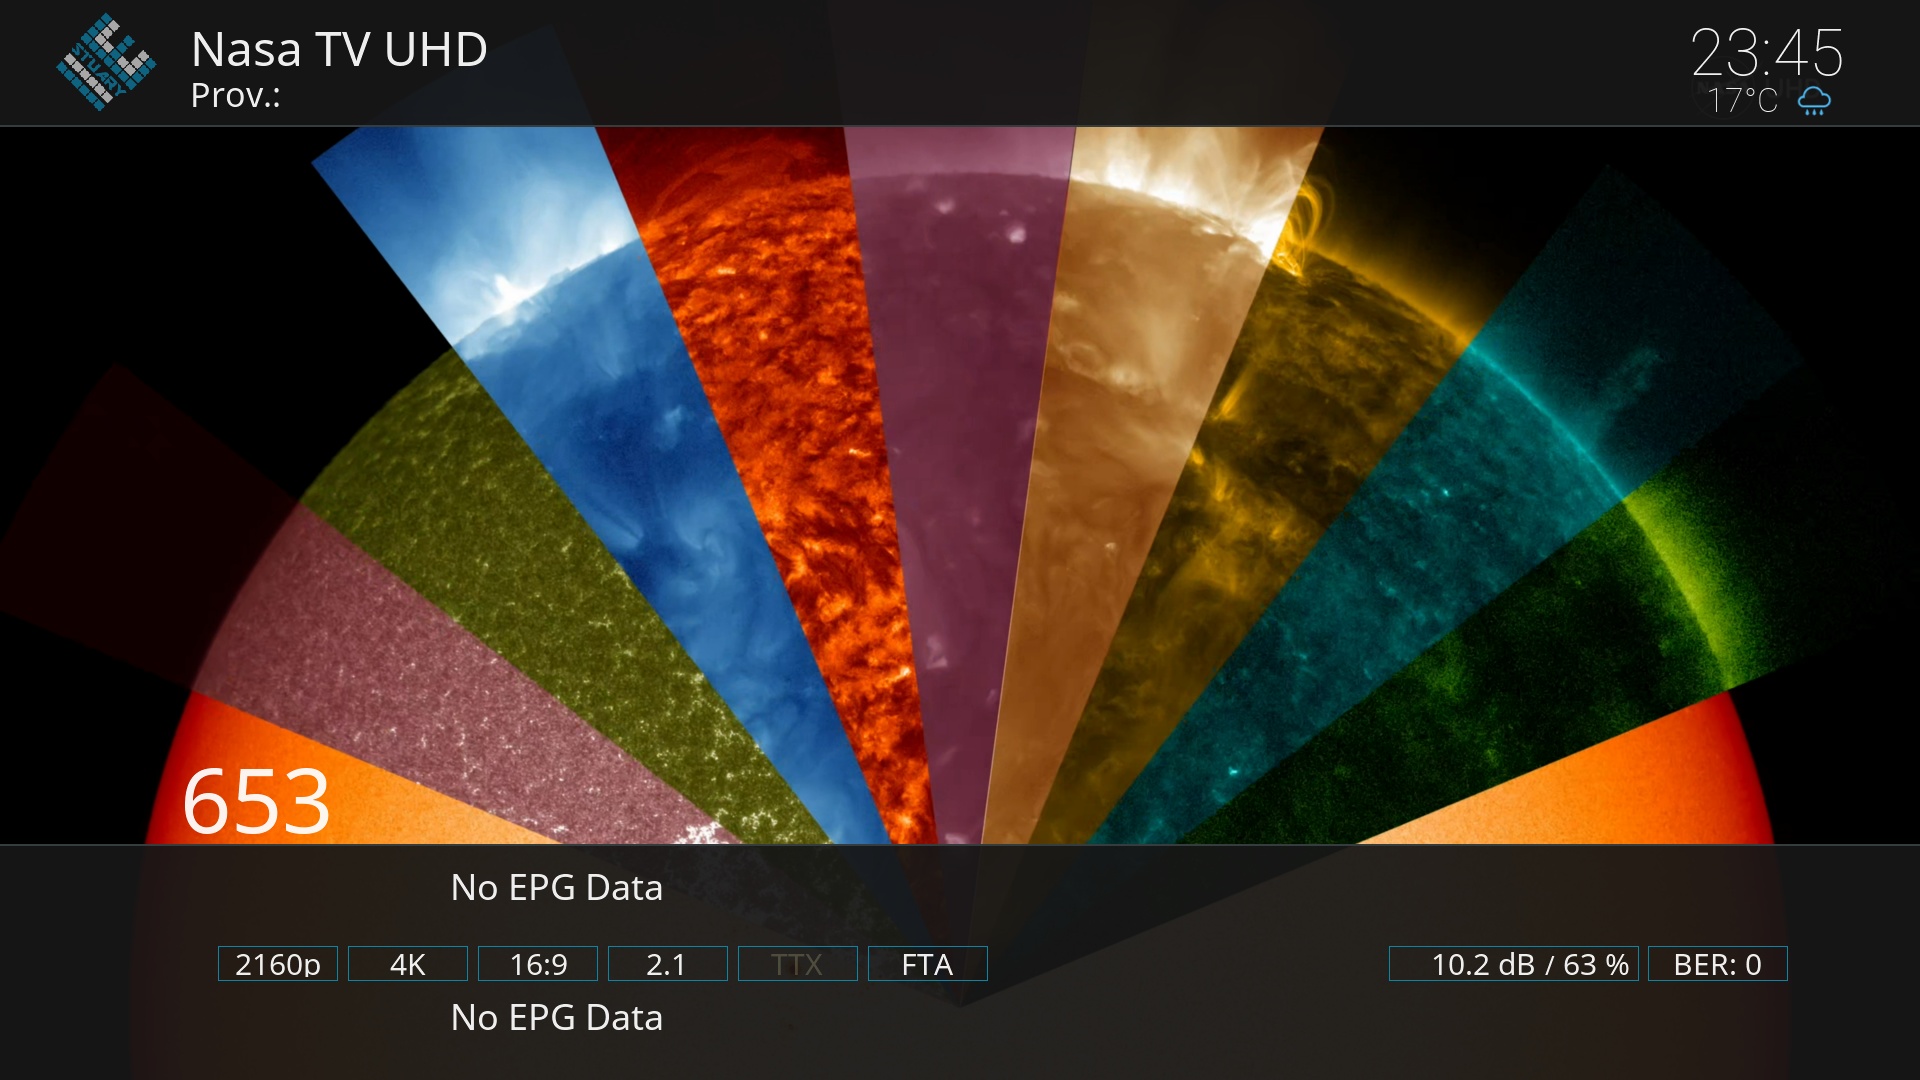Select channel number 653
Viewport: 1920px width, 1080px height.
(x=256, y=801)
